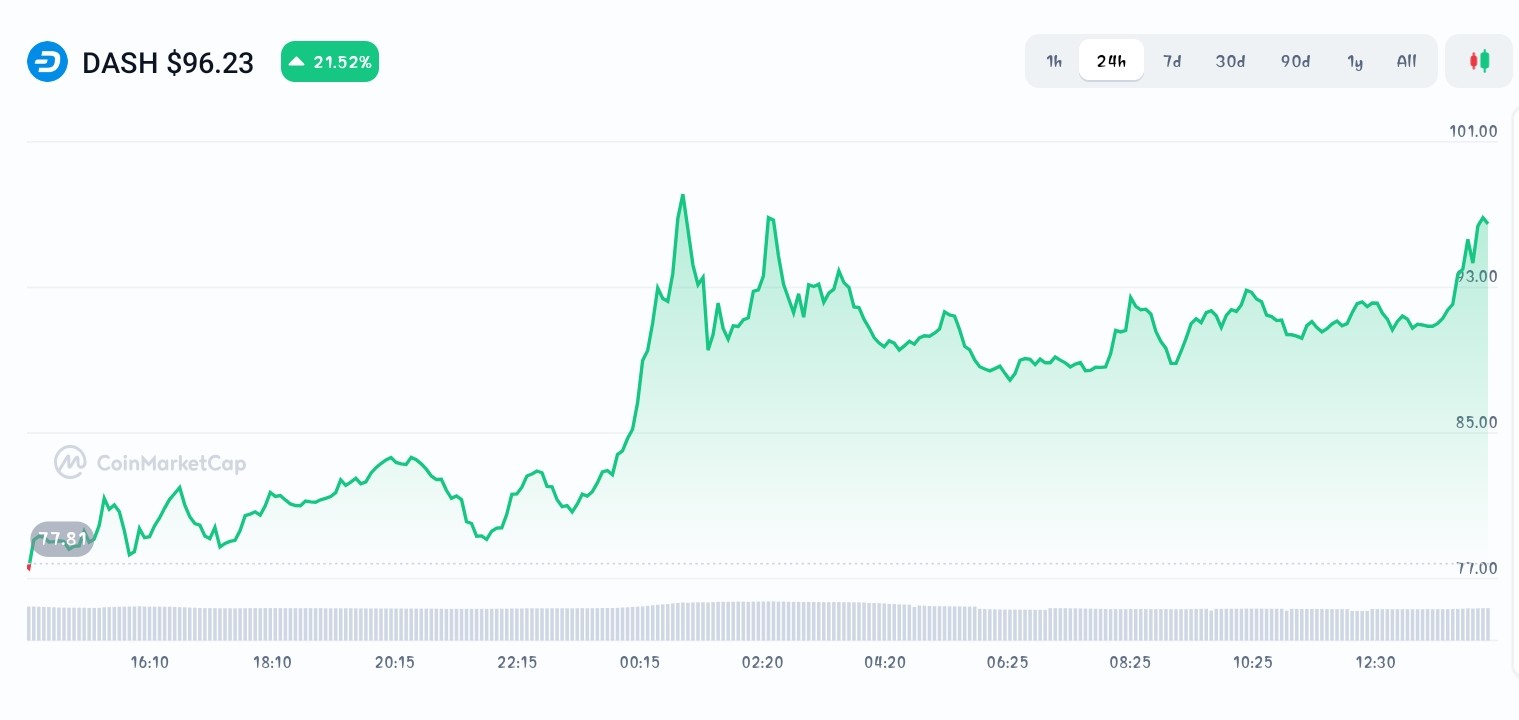
Task: Click the 02:20 time axis label
Action: 762,662
